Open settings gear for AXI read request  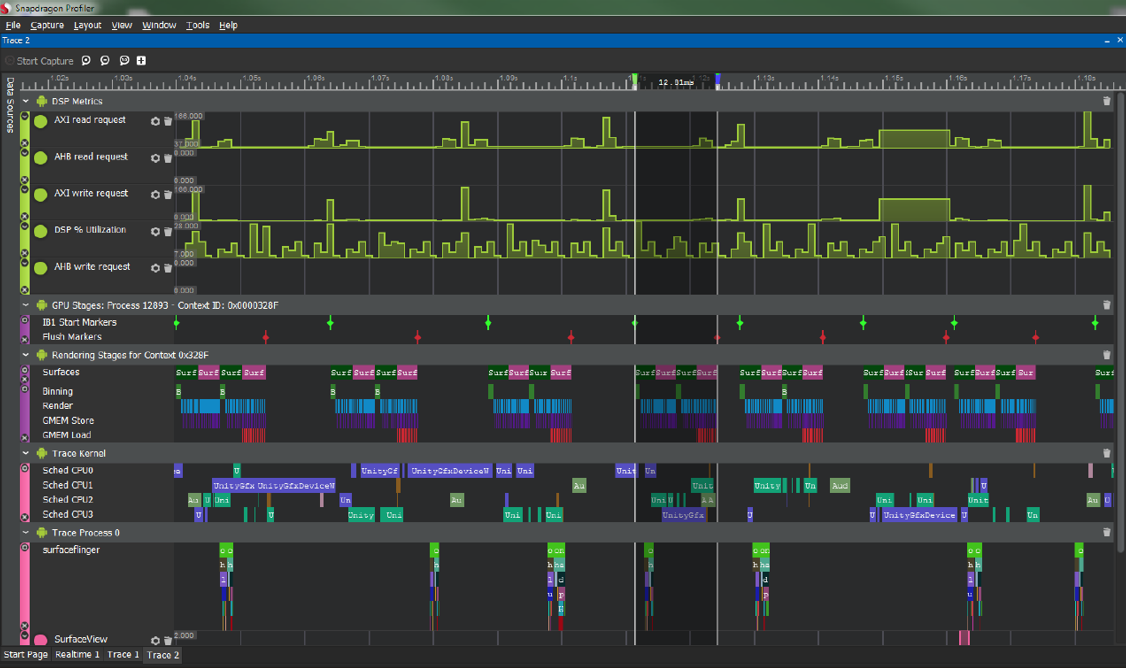click(155, 121)
